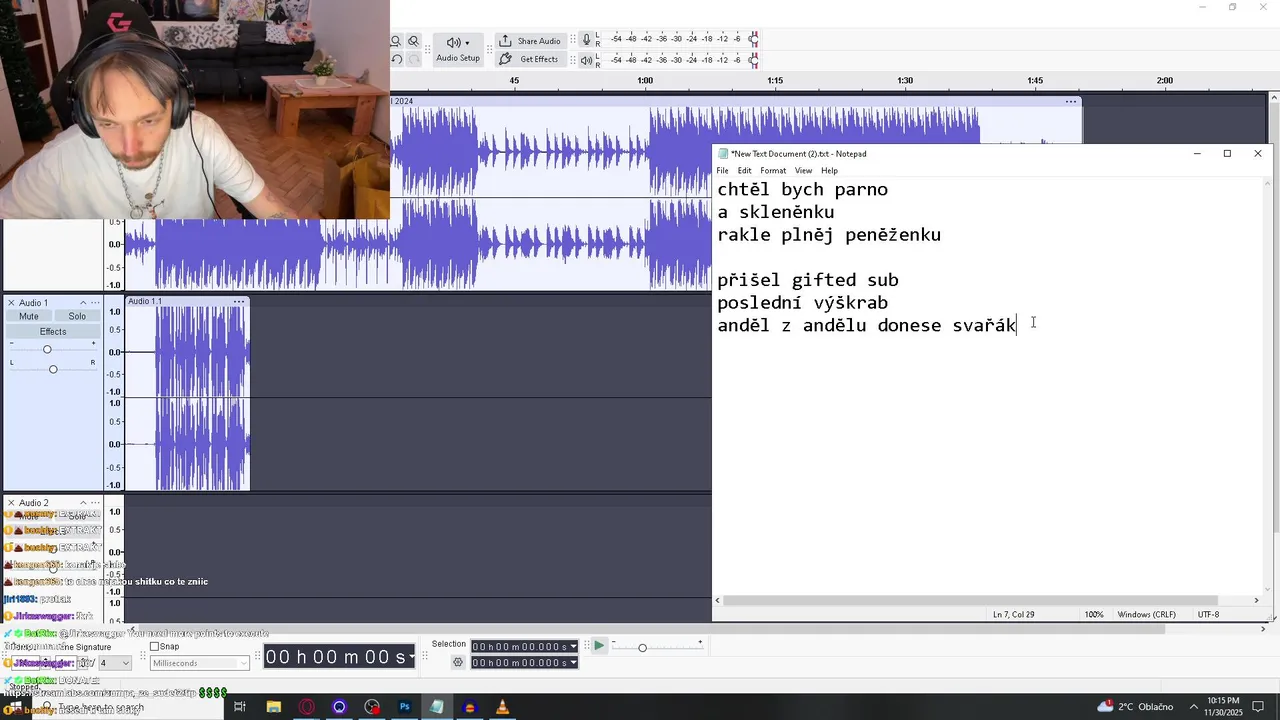Click the greyed Redo arrow in Audacity toolbar
The image size is (1280, 720).
point(413,59)
